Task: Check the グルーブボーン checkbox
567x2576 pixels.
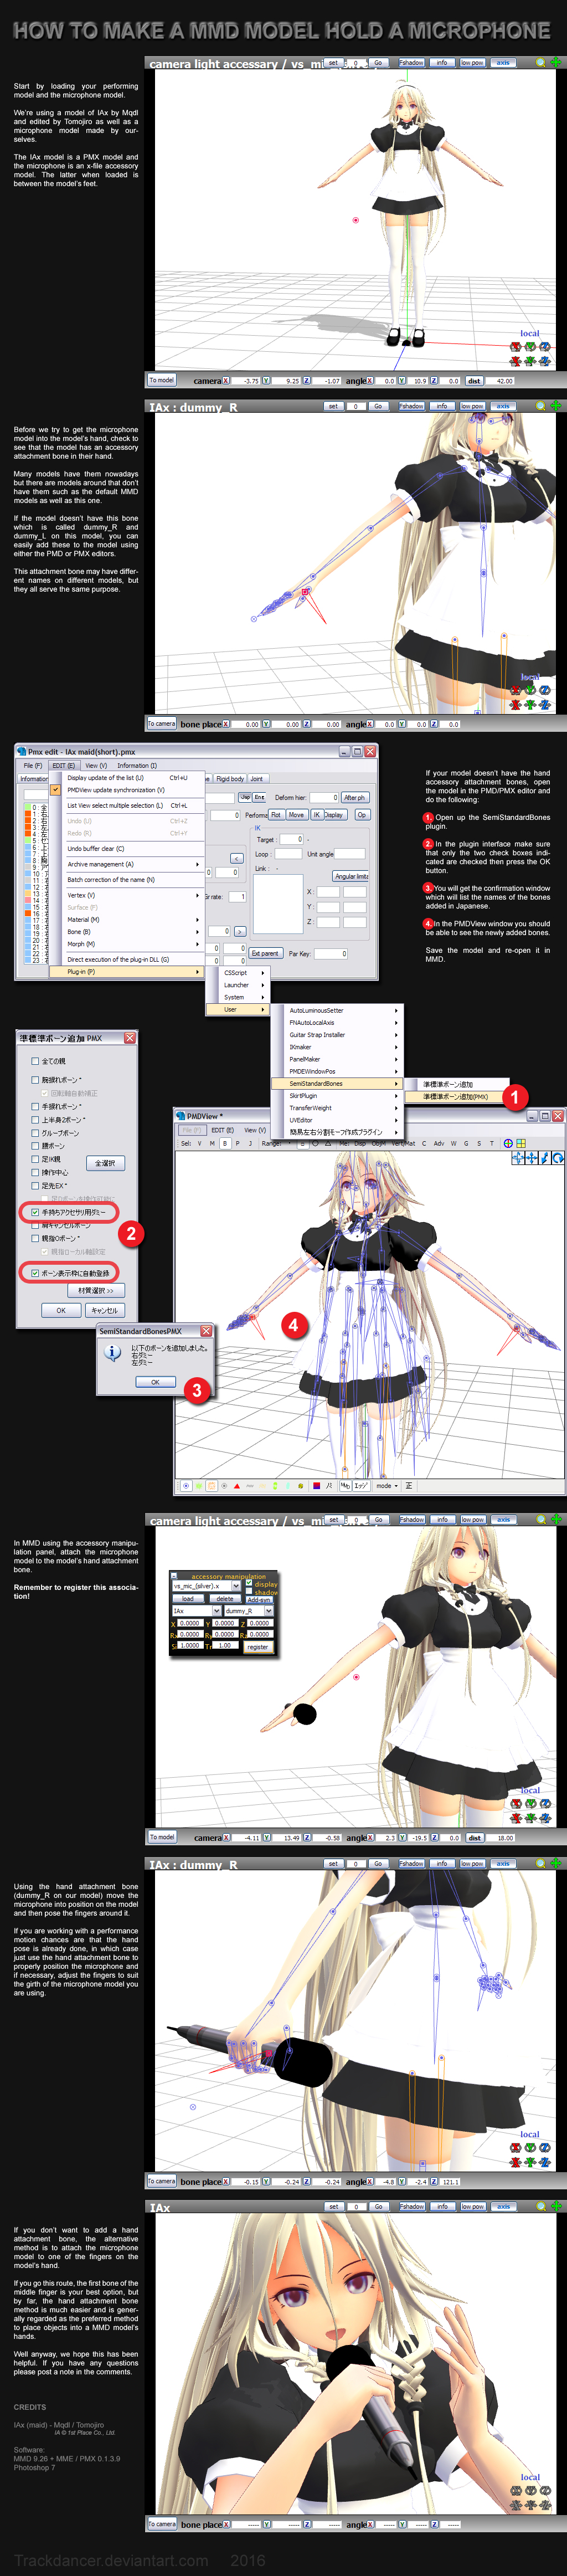Action: 35,1133
